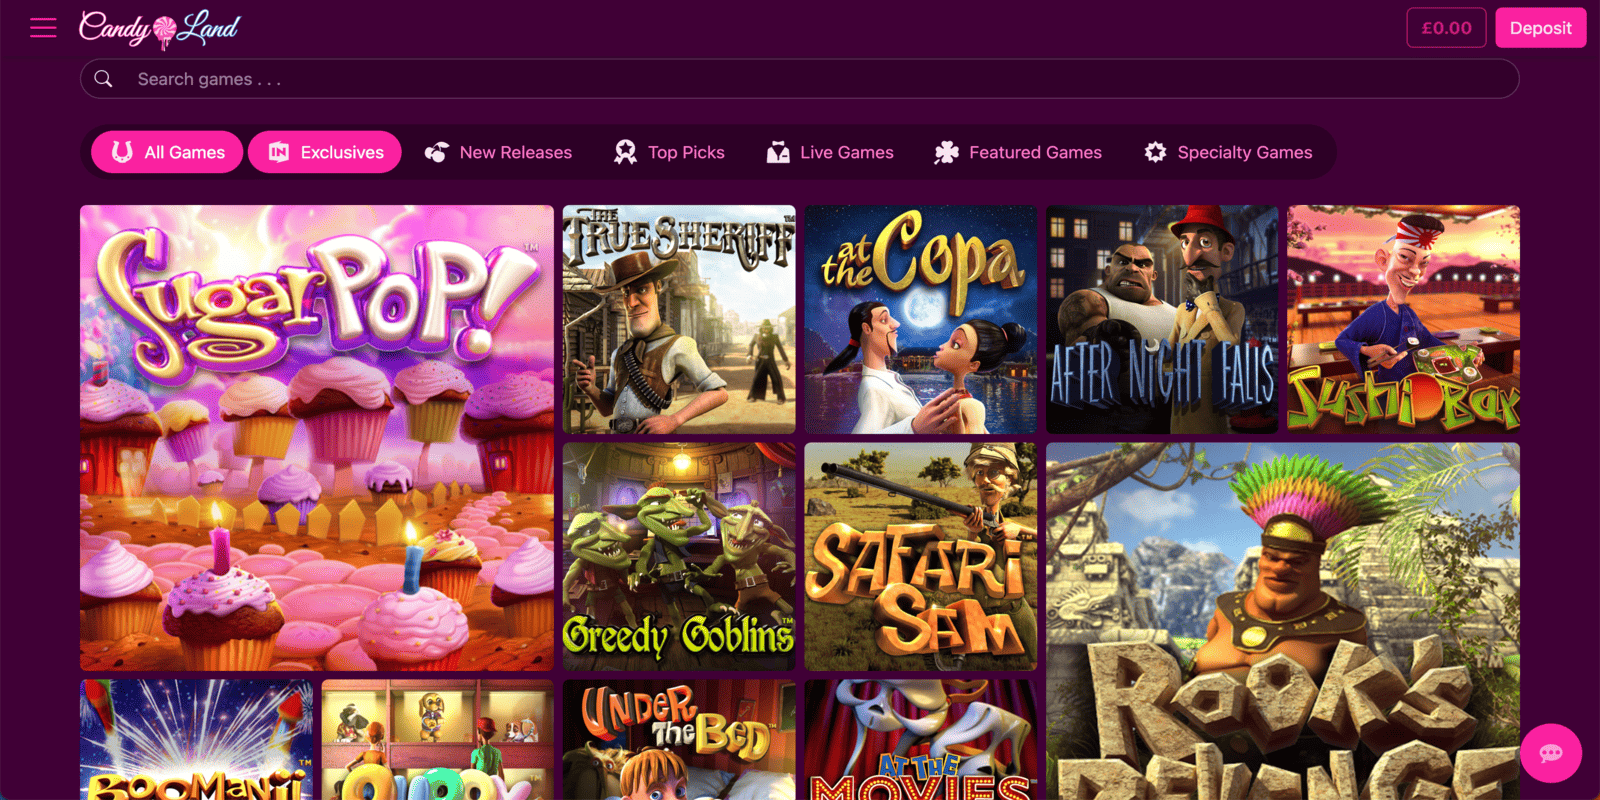
Task: Open the At the Copa game
Action: point(921,320)
